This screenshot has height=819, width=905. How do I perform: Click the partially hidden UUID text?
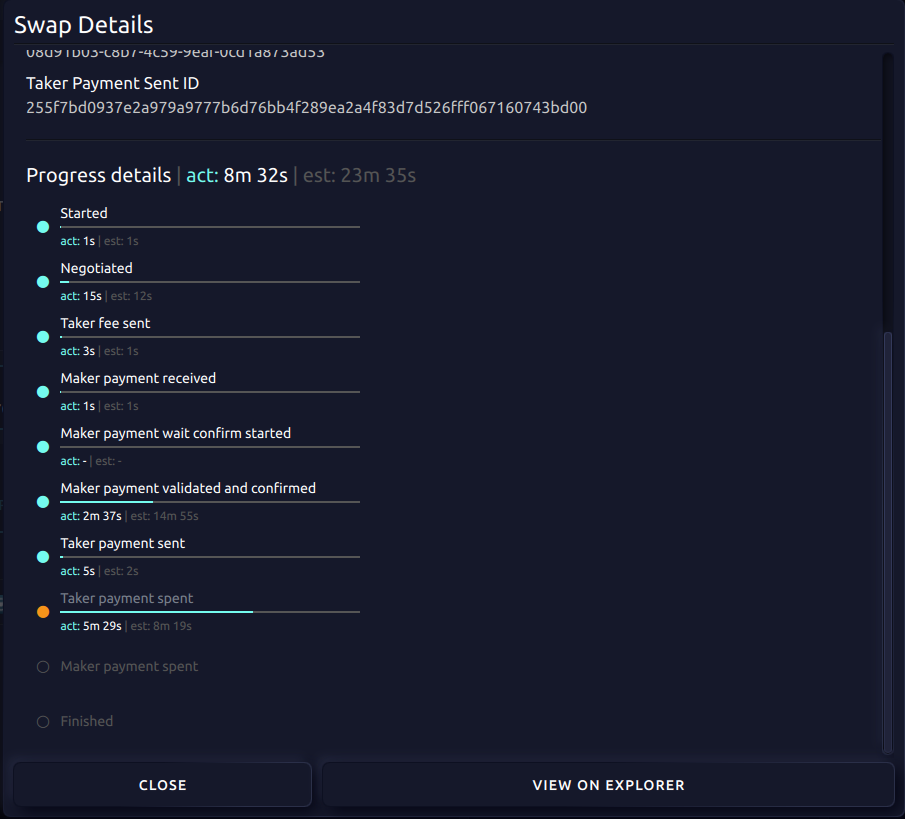(175, 53)
